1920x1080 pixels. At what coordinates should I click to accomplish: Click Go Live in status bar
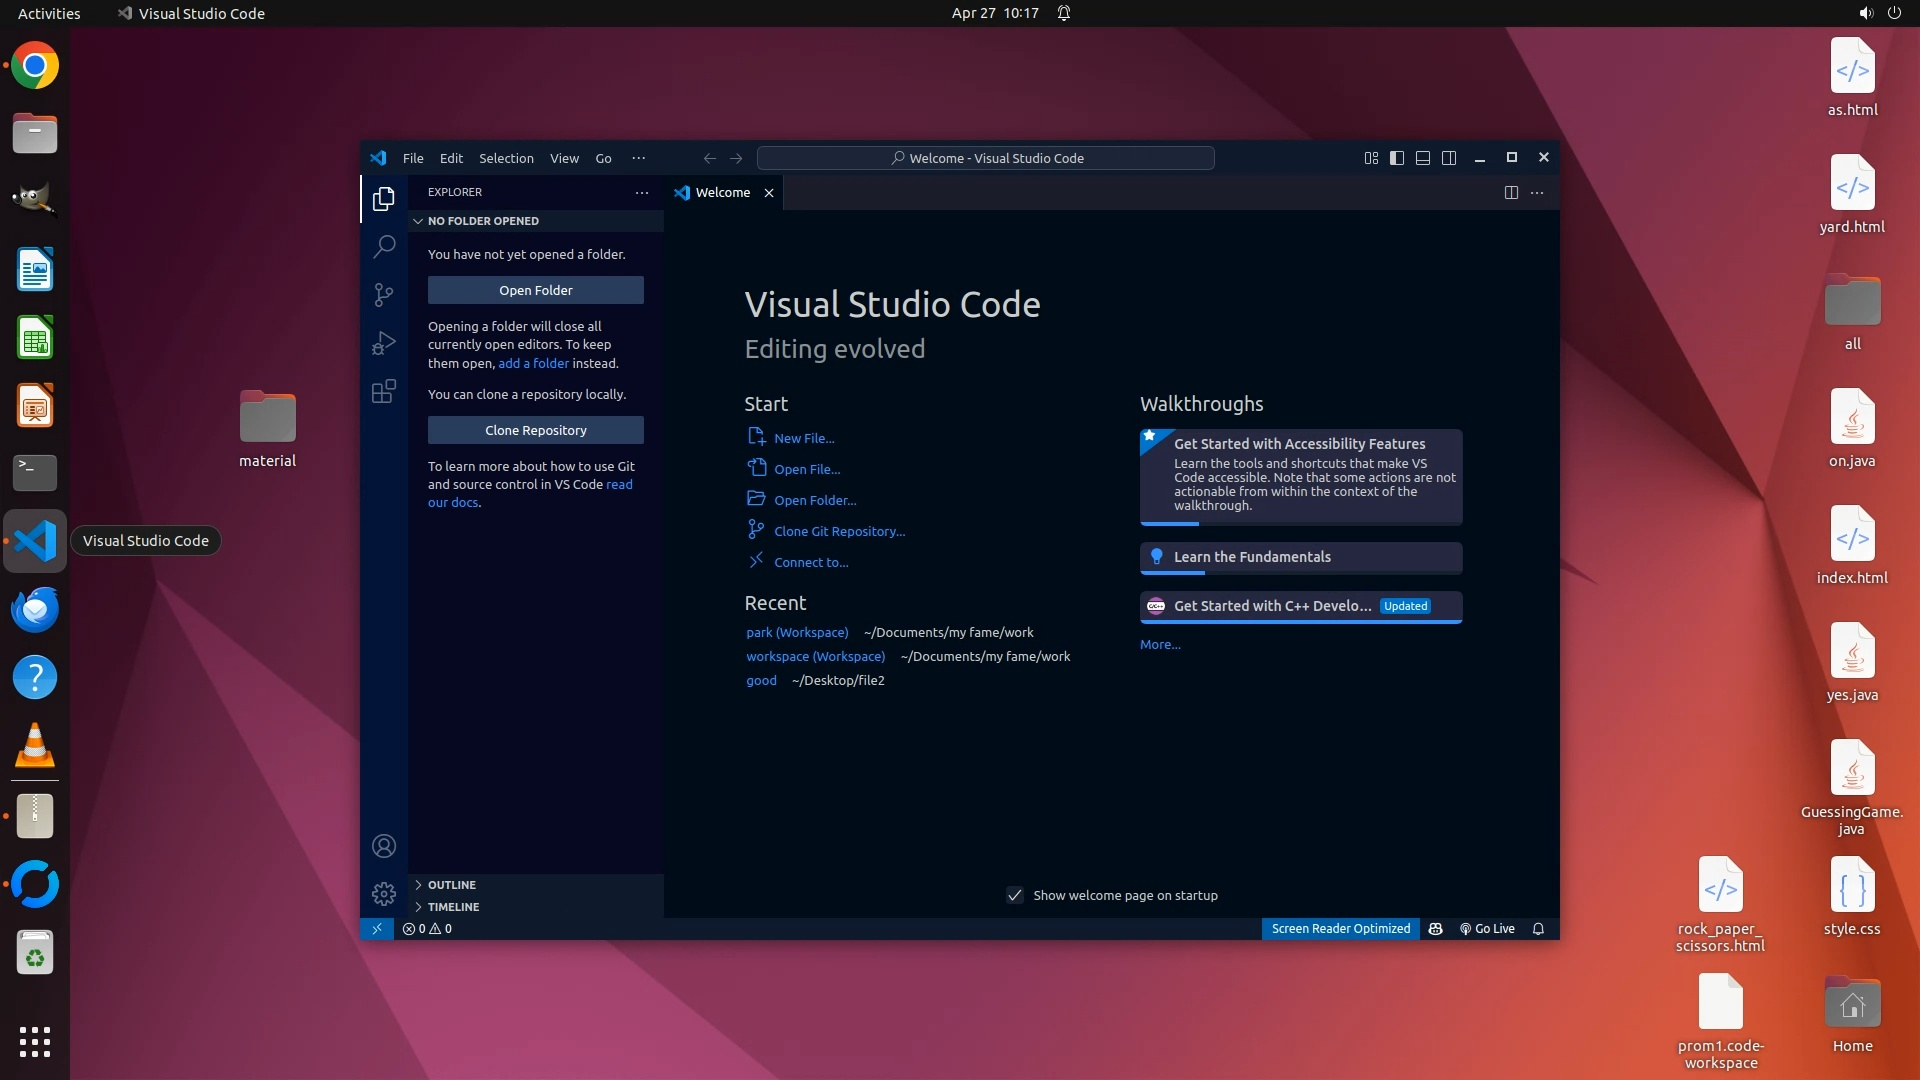(1487, 929)
